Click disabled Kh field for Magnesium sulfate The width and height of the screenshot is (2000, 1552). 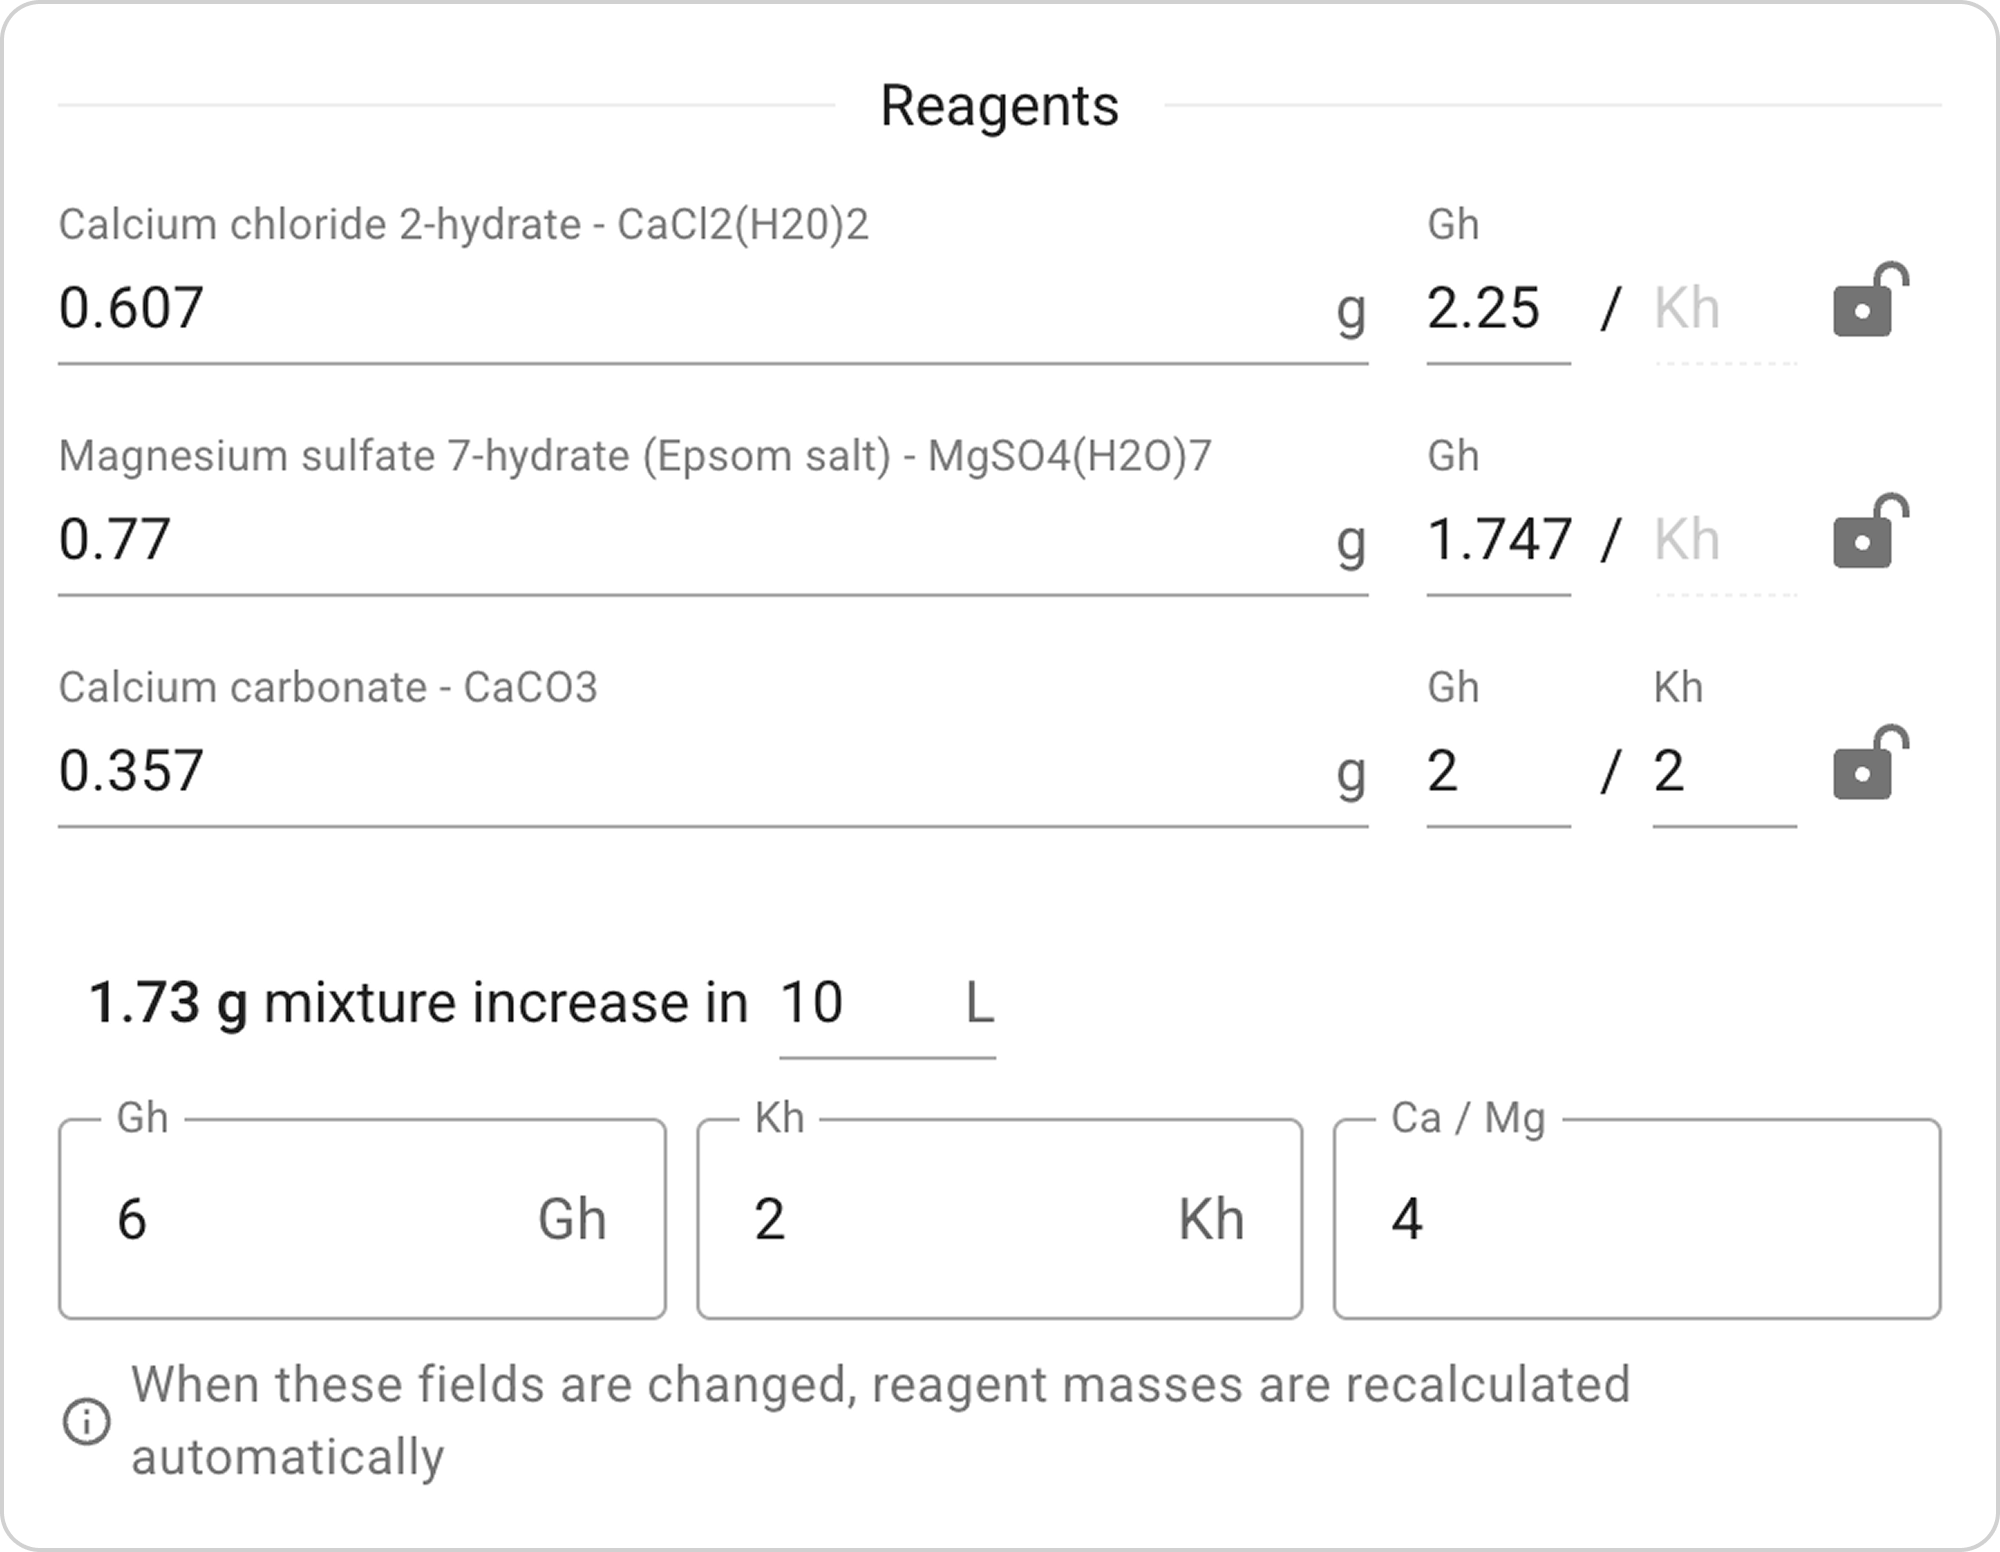[x=1722, y=540]
